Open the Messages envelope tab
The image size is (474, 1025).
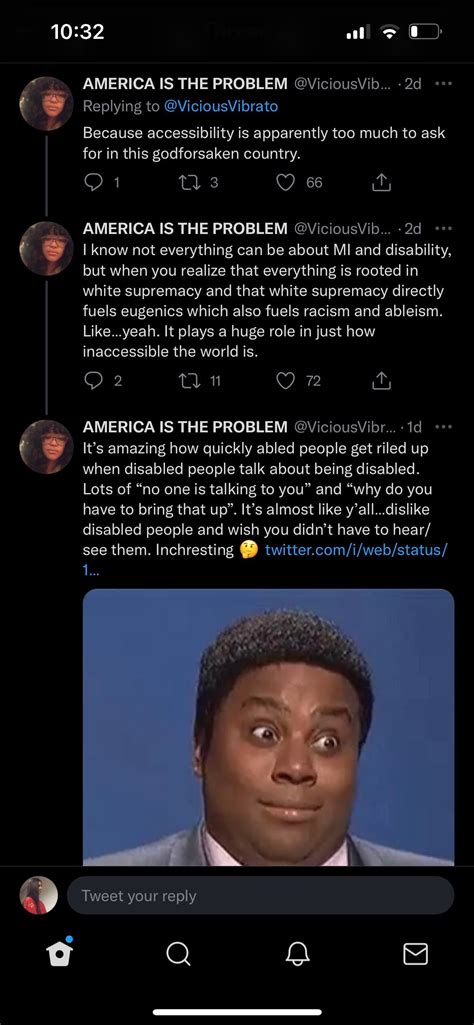click(415, 954)
